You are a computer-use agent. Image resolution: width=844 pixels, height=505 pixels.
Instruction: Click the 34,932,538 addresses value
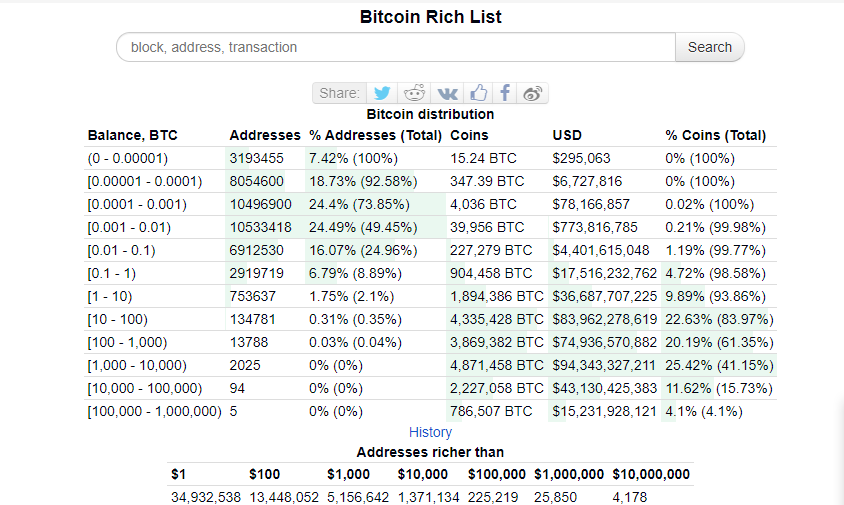[205, 496]
